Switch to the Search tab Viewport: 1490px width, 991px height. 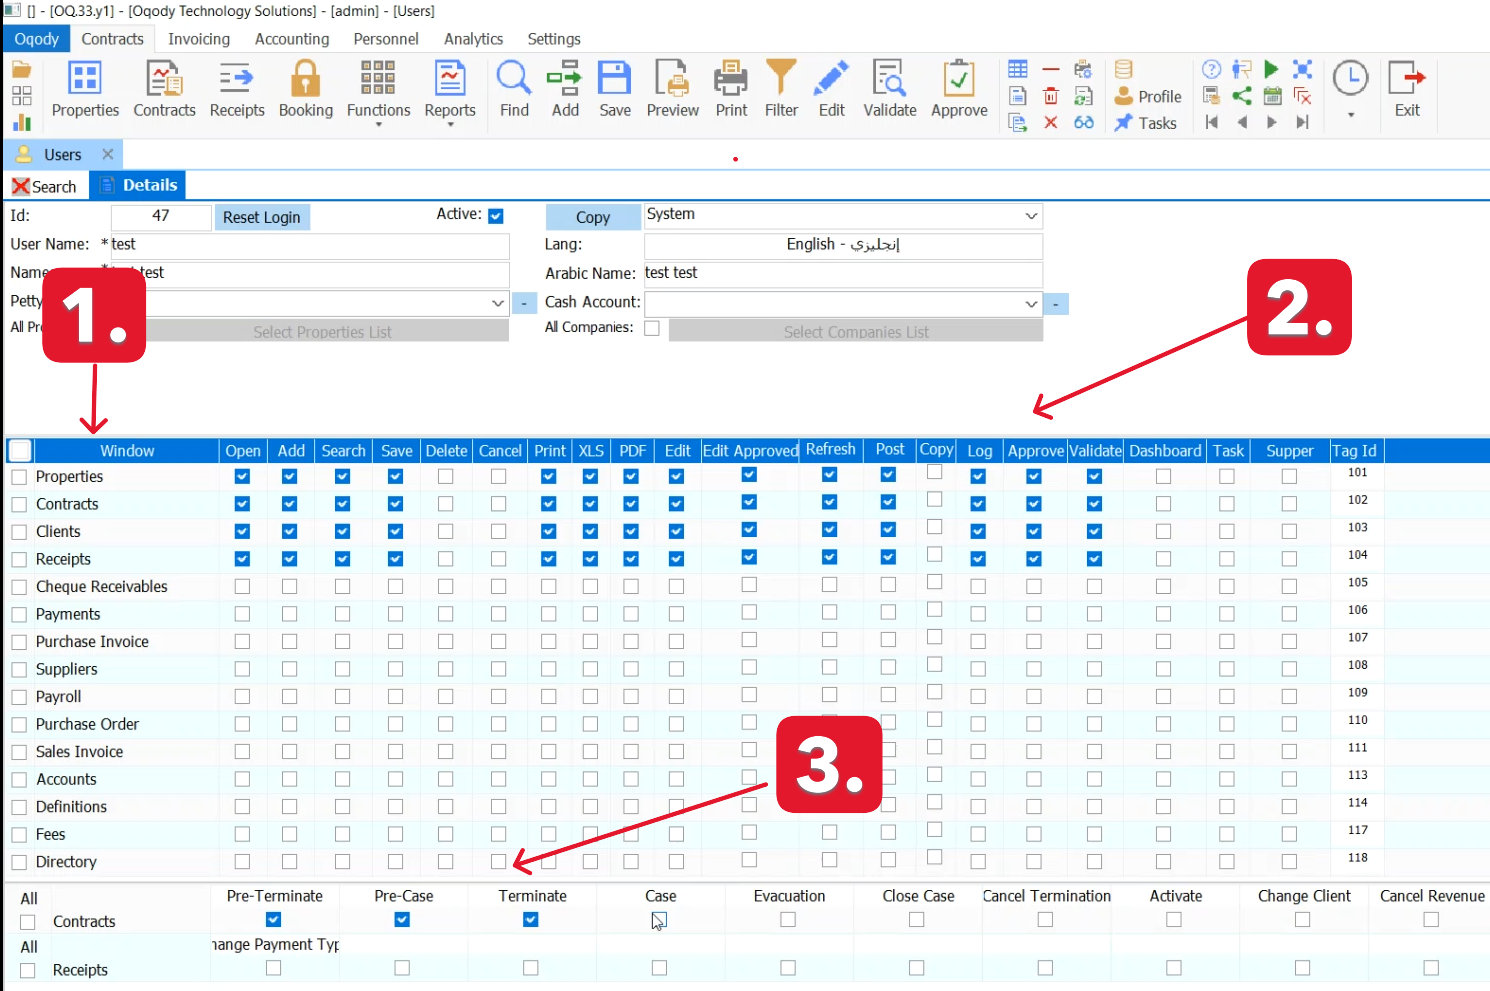tap(45, 187)
